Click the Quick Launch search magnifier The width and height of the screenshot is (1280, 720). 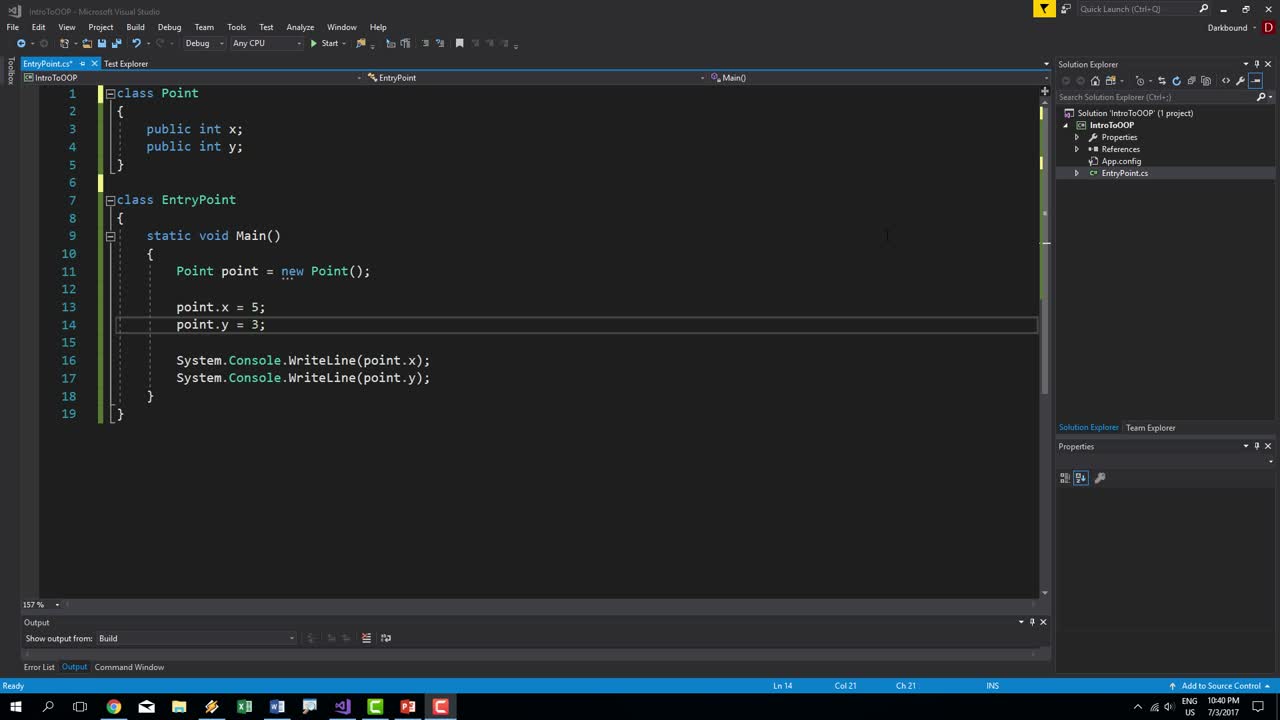point(1204,9)
